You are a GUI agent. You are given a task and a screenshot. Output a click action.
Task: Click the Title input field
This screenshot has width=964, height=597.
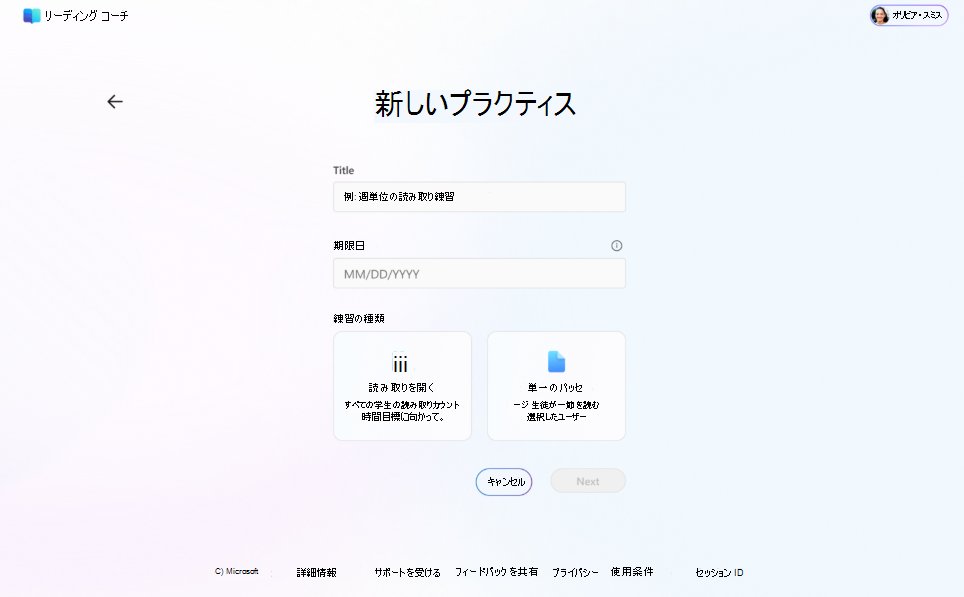click(x=479, y=197)
